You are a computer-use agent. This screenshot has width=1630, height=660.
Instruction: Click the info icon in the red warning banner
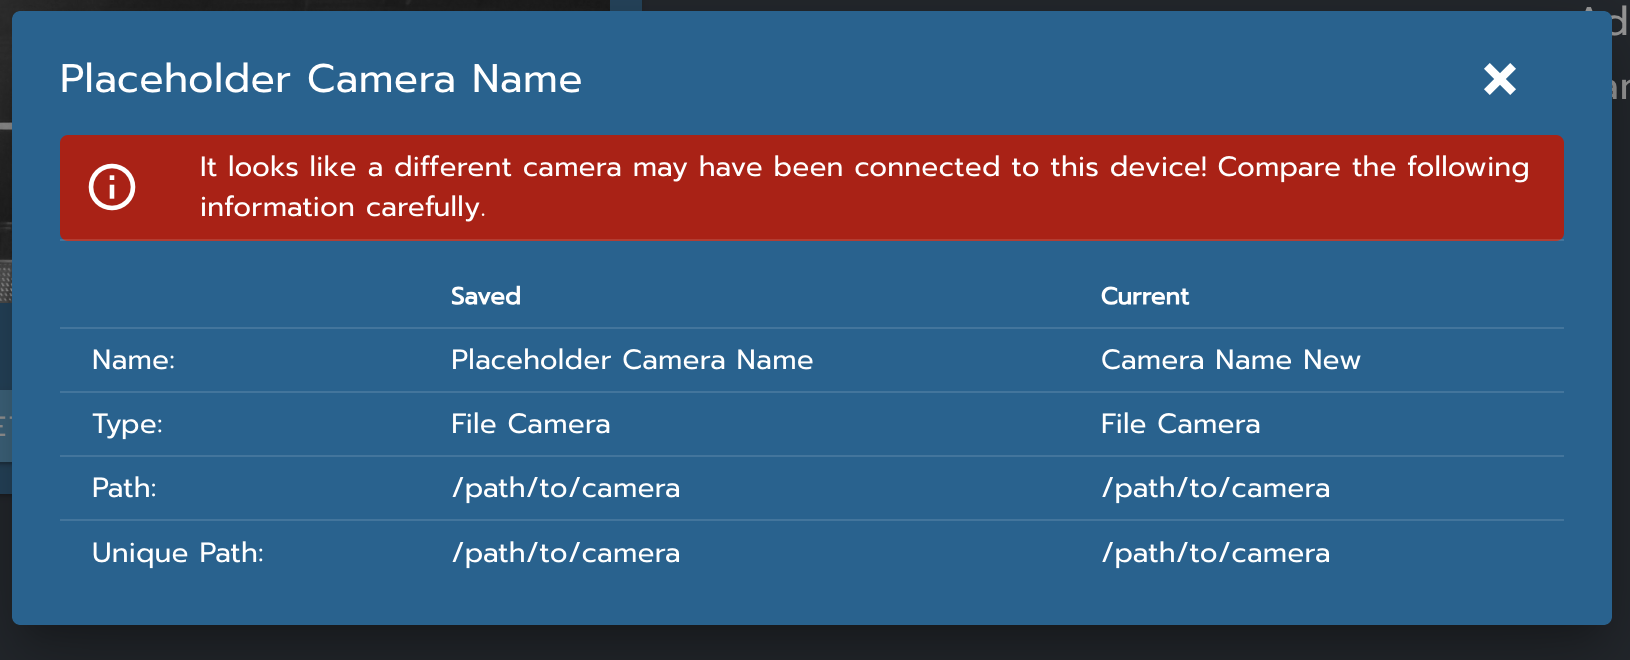pyautogui.click(x=112, y=187)
